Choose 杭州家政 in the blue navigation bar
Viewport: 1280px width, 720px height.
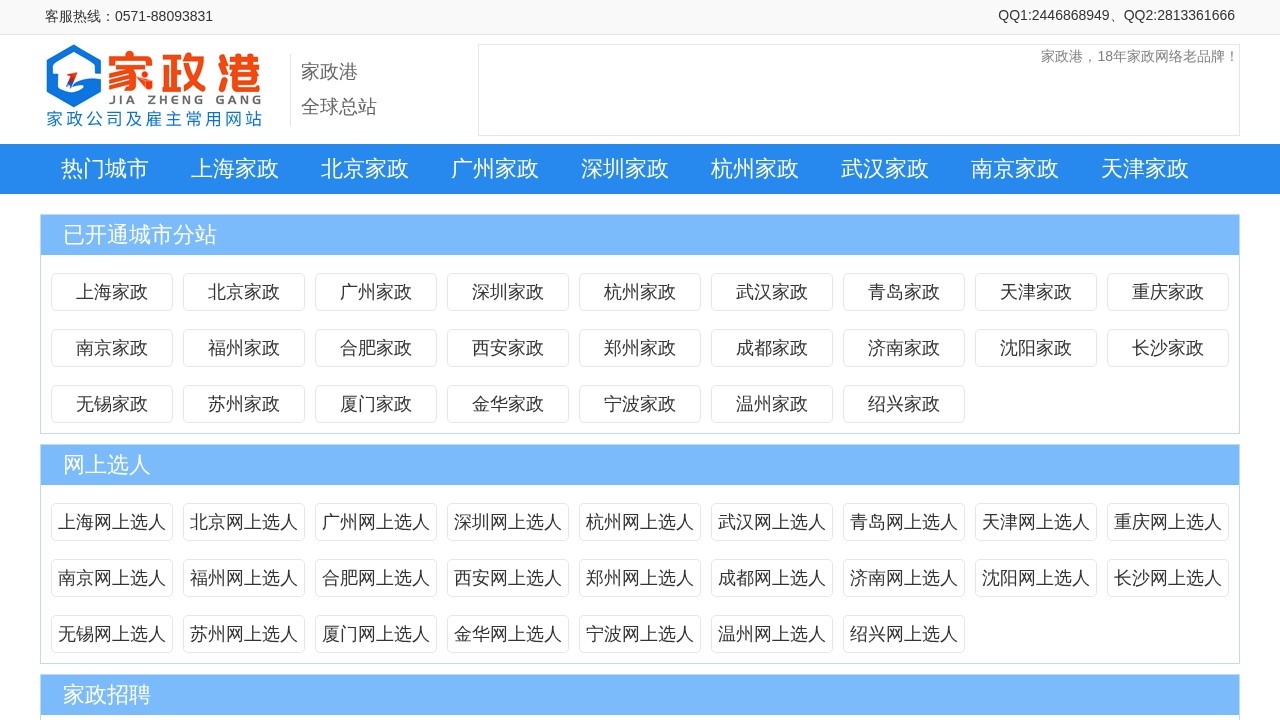point(755,169)
